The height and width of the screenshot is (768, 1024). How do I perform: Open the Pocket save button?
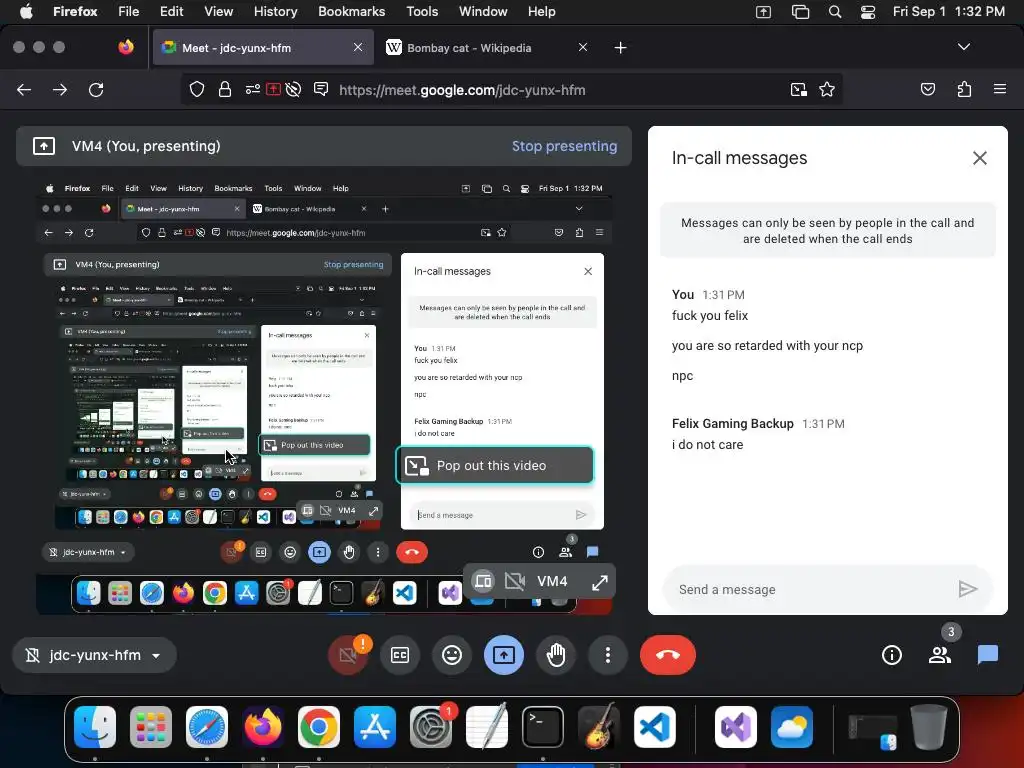(927, 89)
